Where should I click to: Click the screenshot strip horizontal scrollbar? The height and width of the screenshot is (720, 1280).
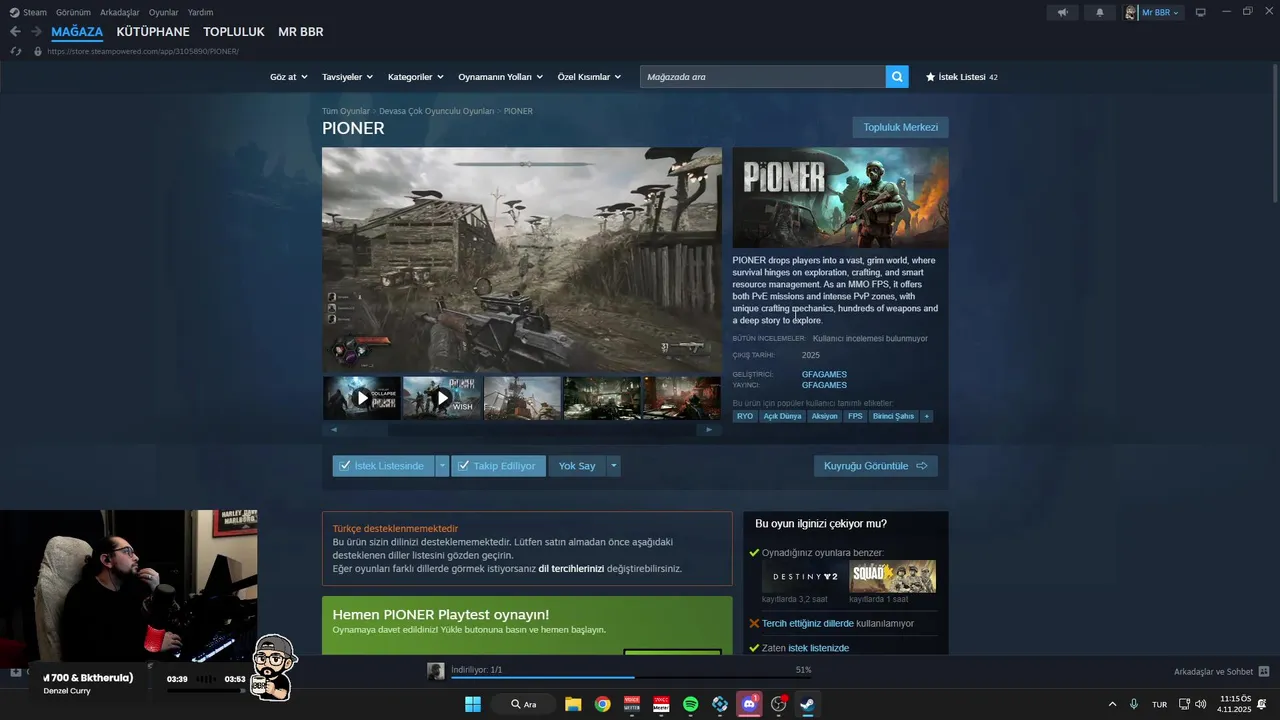pos(521,429)
